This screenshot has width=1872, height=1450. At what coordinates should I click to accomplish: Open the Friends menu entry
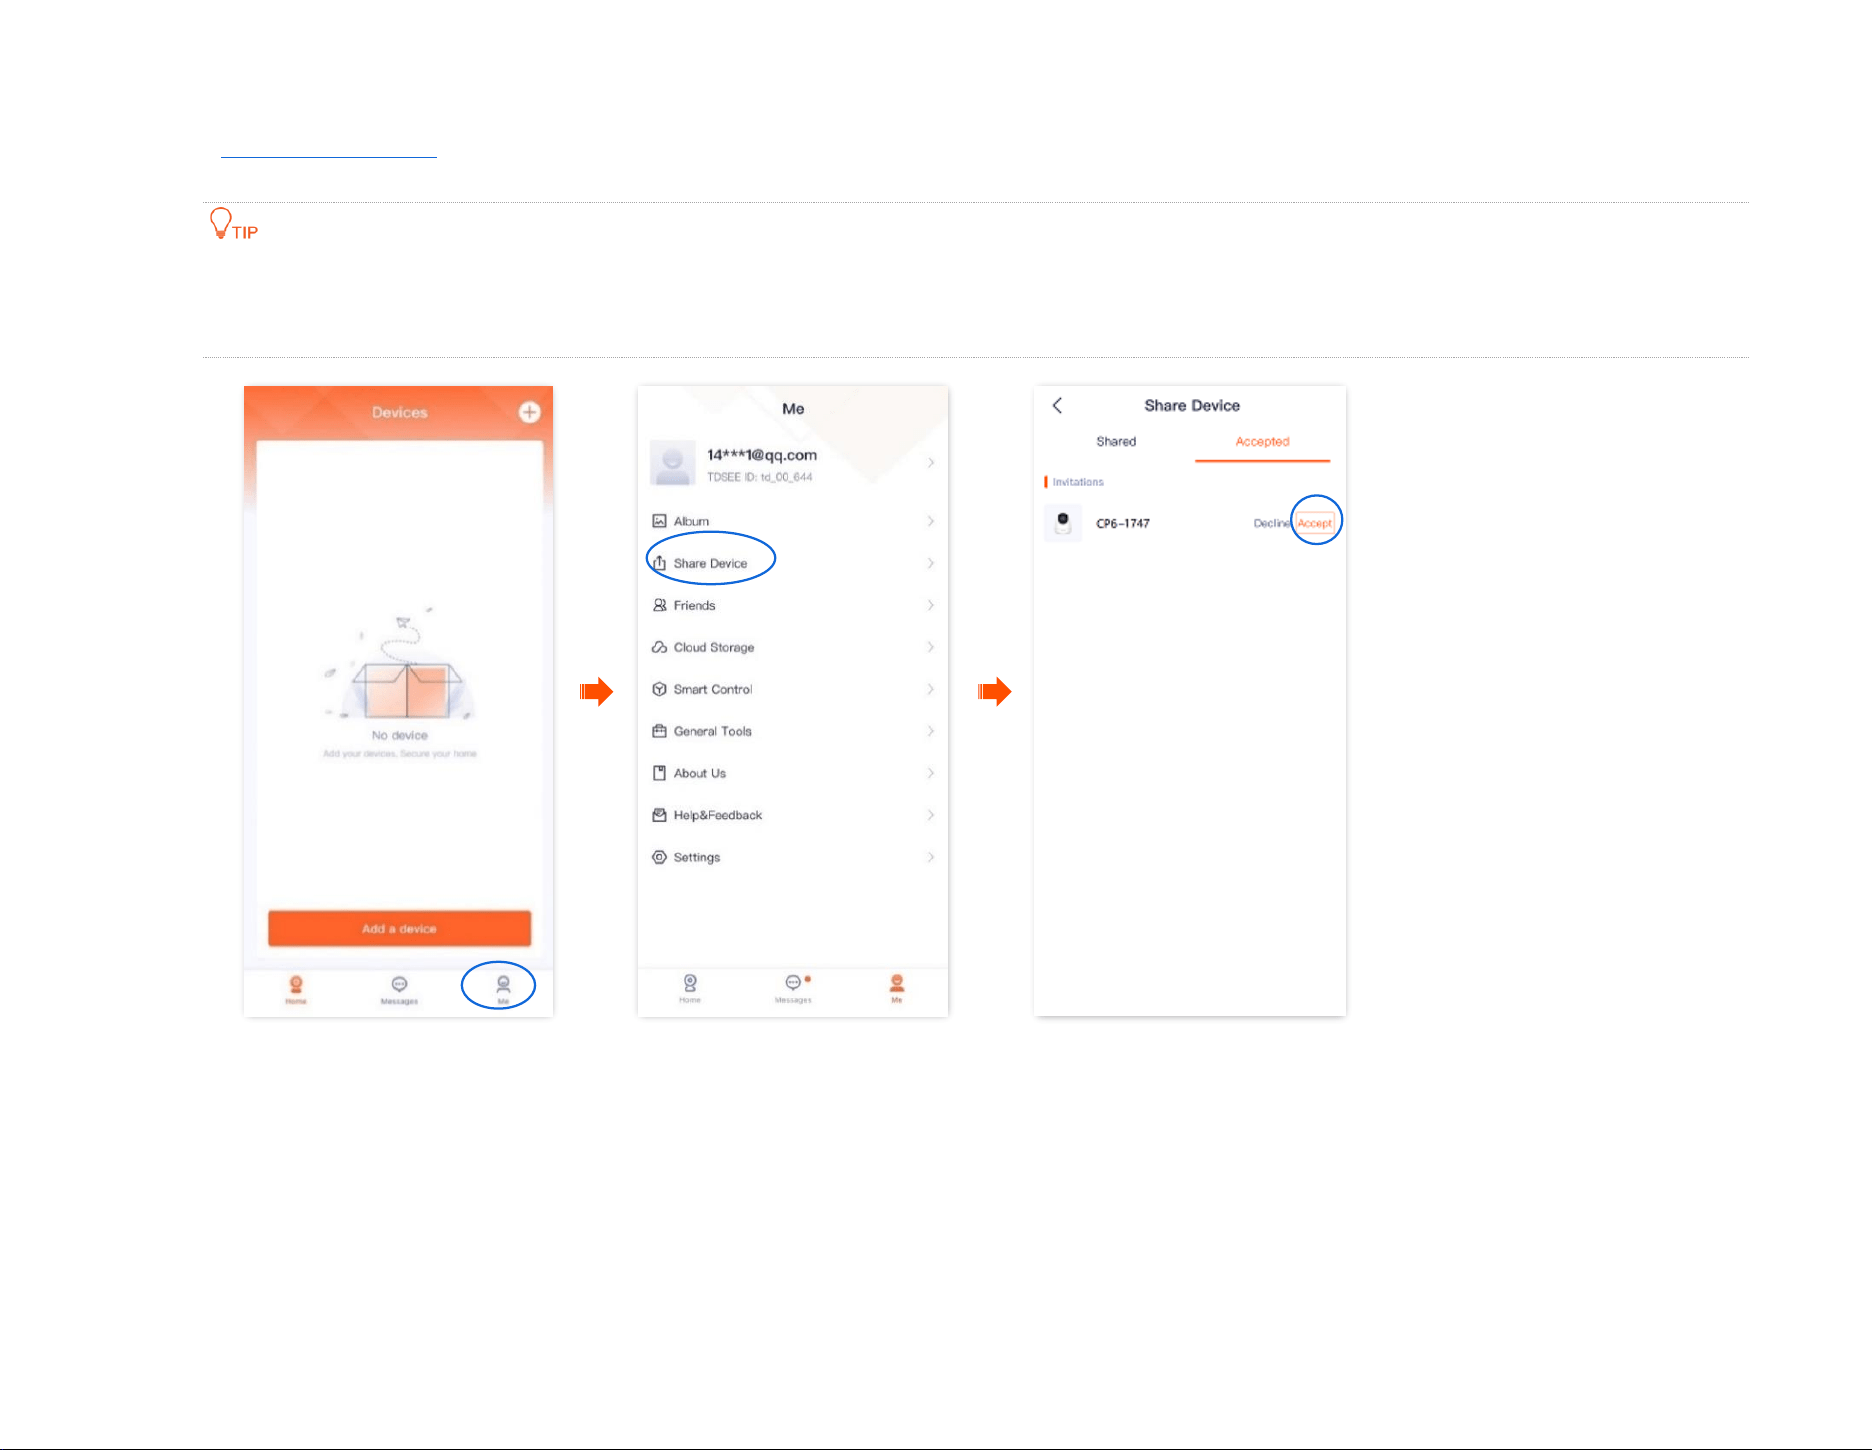[793, 605]
